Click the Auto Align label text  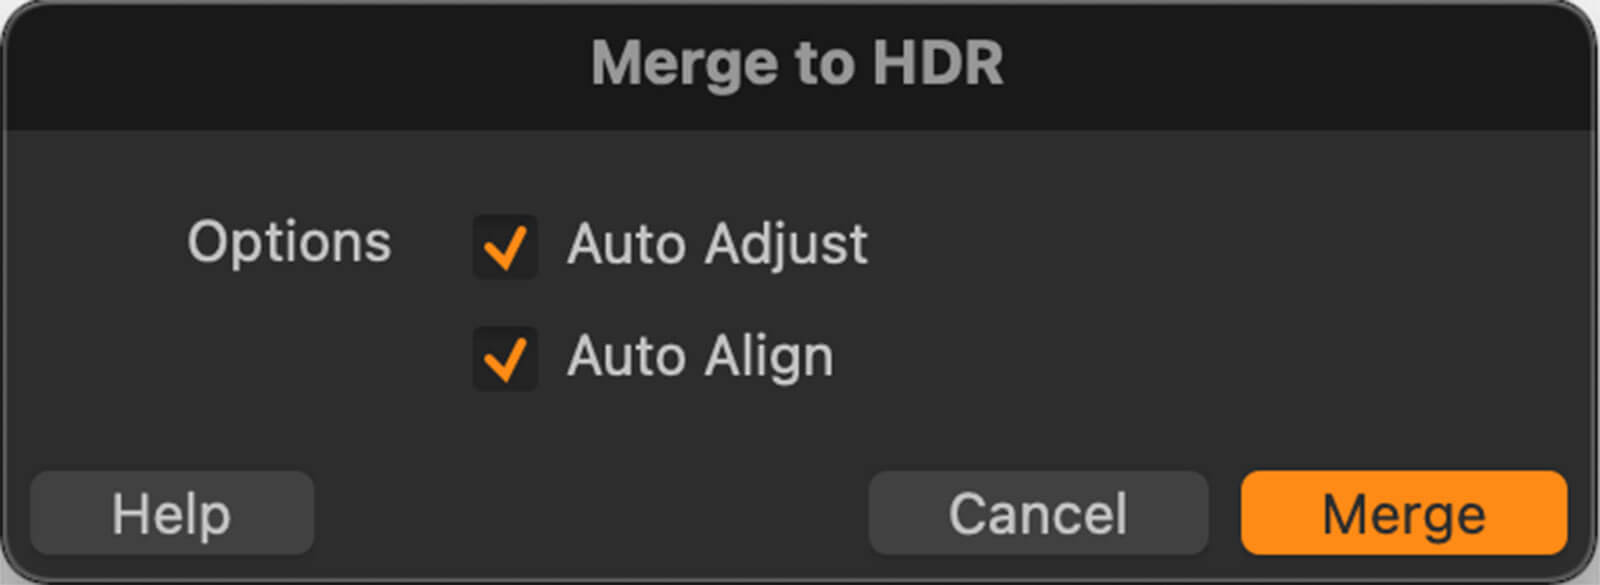tap(700, 356)
